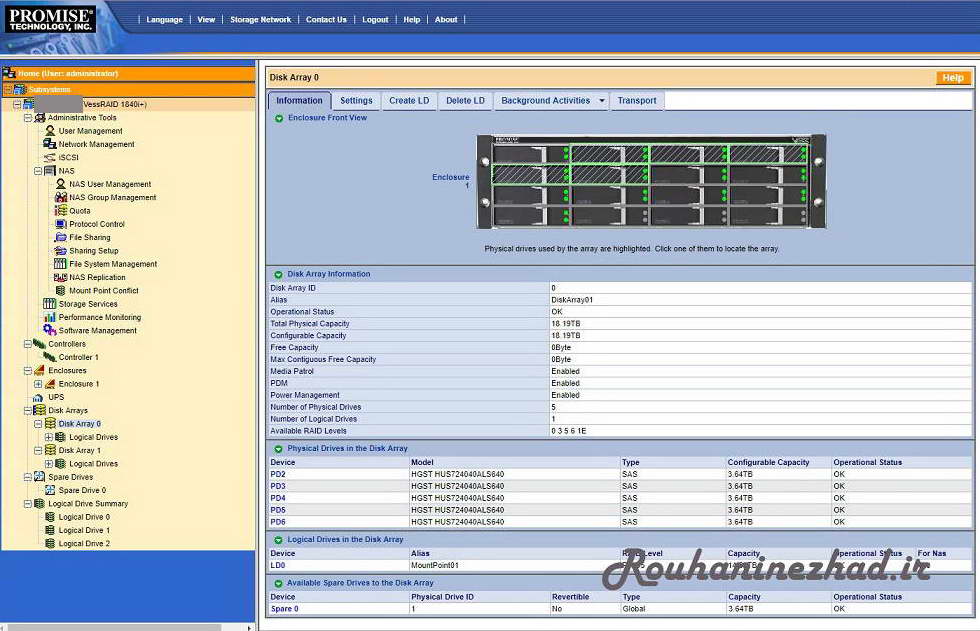Open the PD2 drive link
Image resolution: width=980 pixels, height=631 pixels.
click(278, 474)
